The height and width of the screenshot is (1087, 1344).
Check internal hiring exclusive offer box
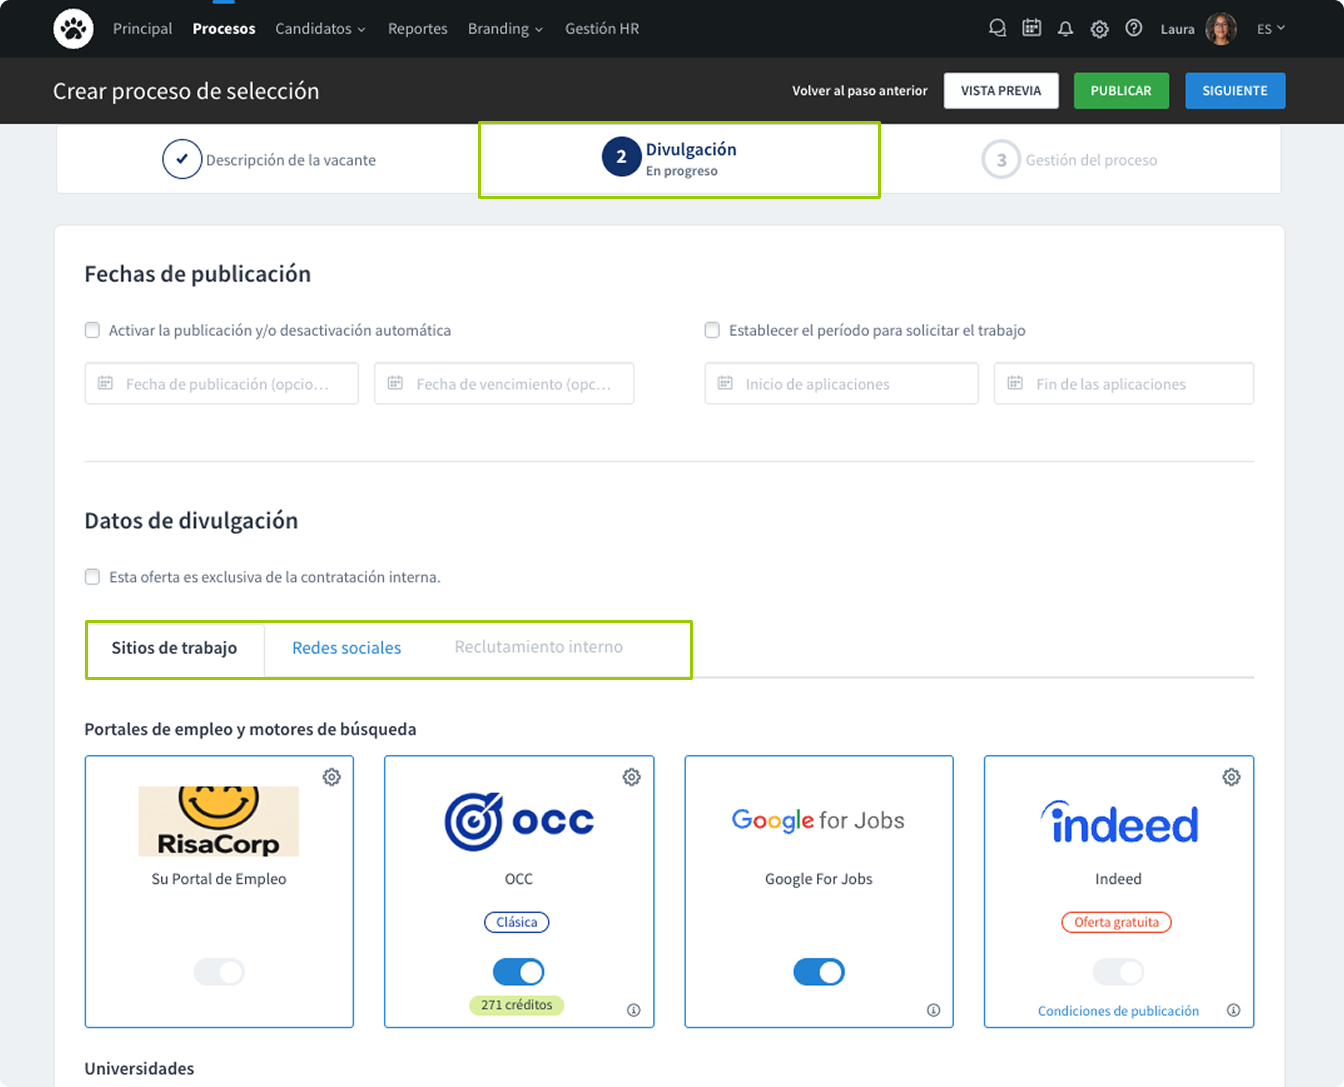(93, 577)
